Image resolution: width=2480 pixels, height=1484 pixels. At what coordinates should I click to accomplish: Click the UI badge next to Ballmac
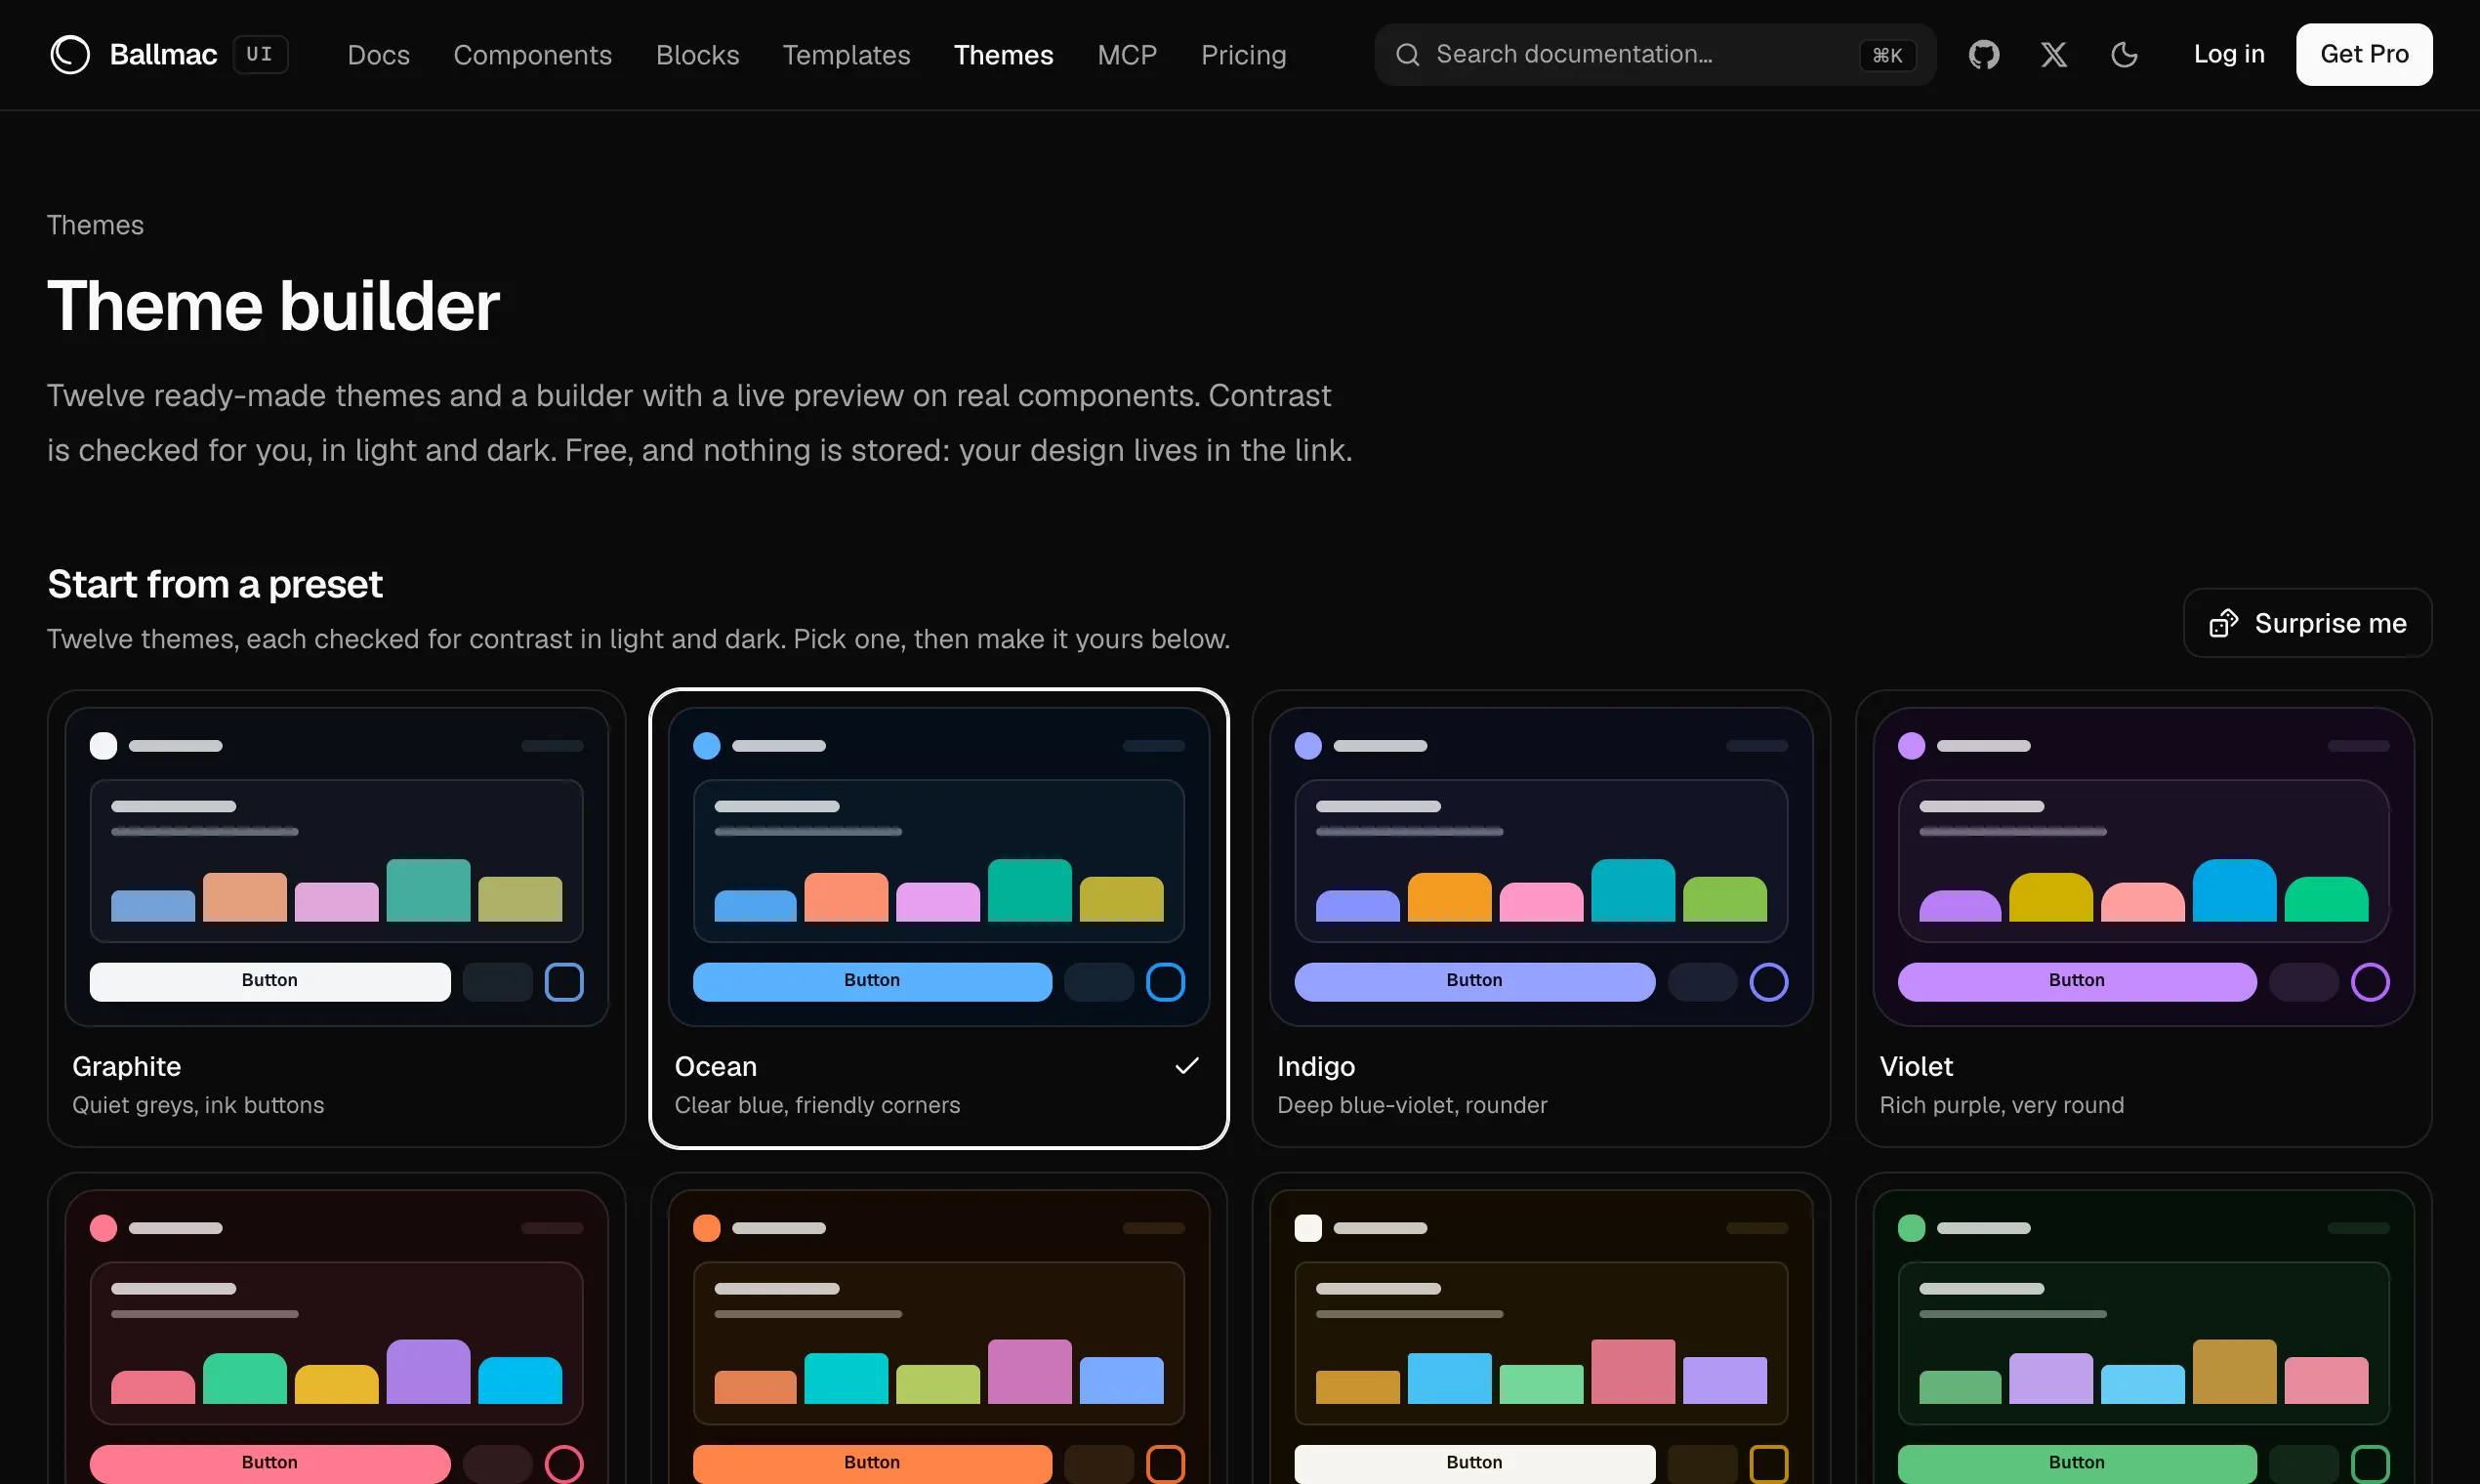coord(260,54)
